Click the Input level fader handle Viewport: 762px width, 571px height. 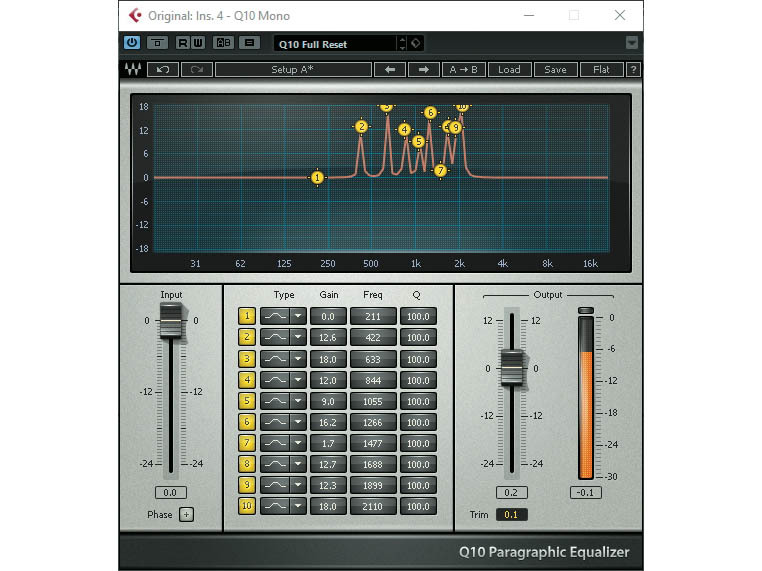[x=171, y=321]
